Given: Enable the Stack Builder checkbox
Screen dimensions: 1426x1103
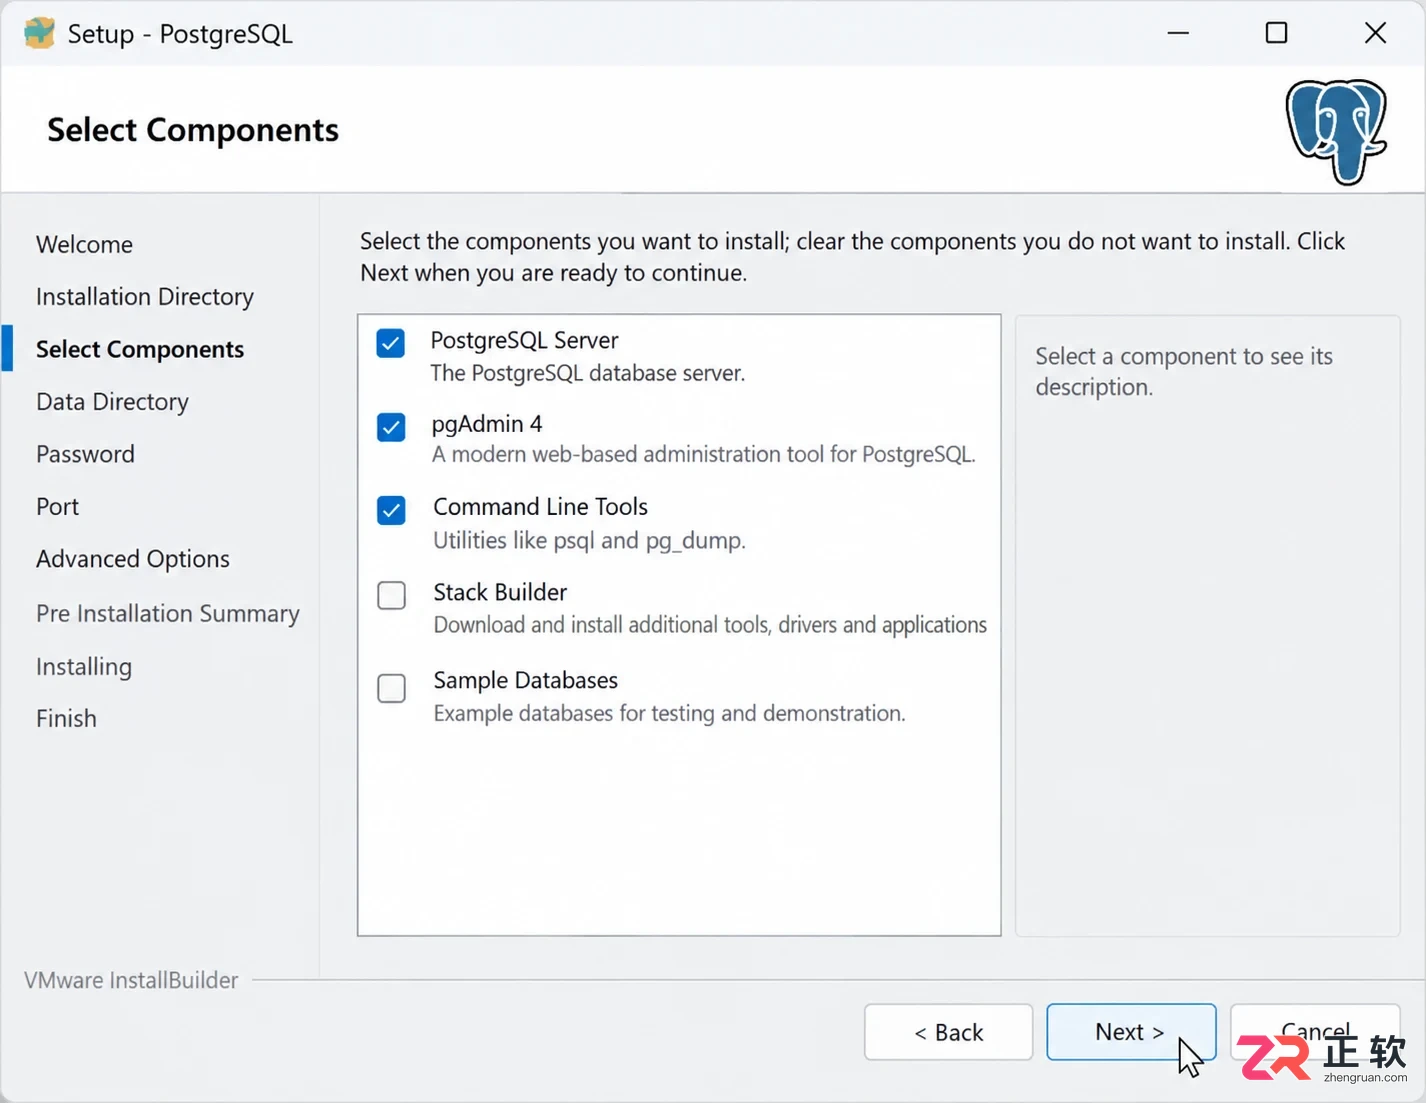Looking at the screenshot, I should [x=391, y=595].
